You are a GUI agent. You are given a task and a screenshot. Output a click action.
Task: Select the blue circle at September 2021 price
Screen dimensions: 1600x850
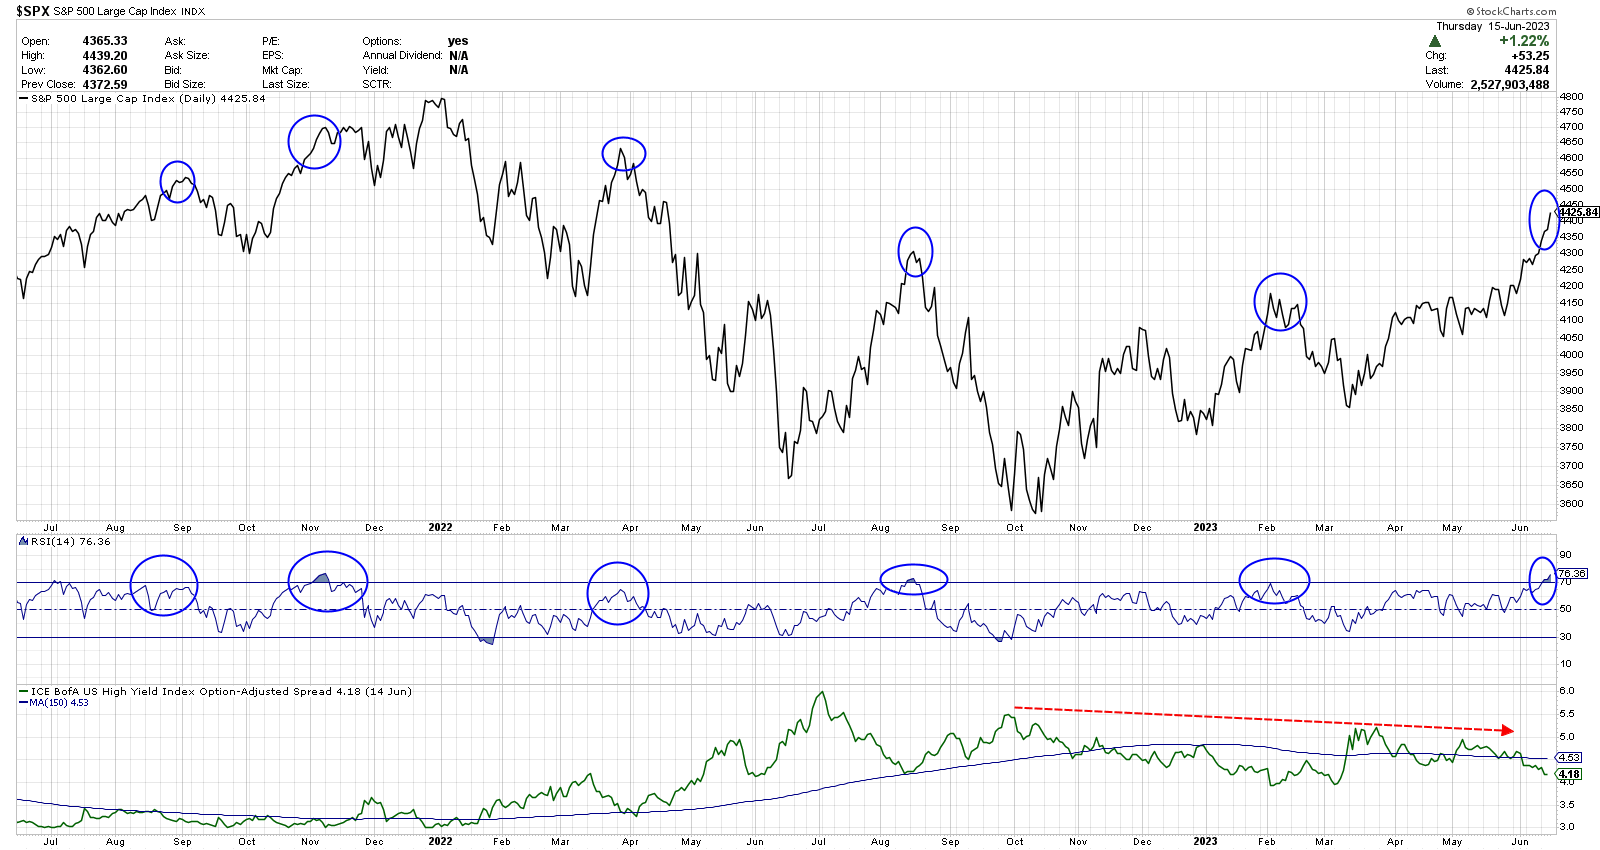tap(178, 182)
